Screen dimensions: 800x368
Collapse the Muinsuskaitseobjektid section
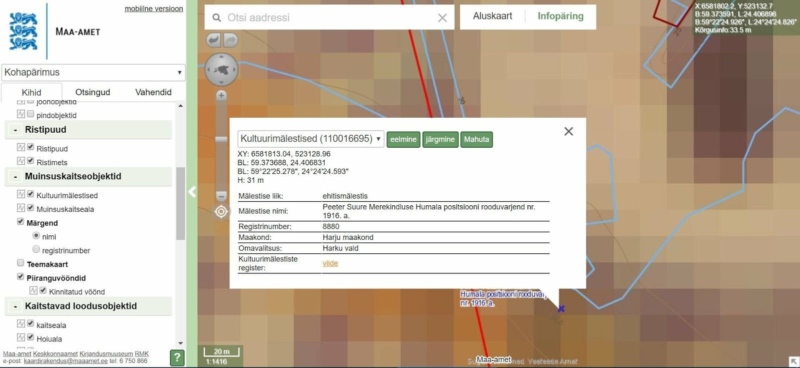(16, 177)
